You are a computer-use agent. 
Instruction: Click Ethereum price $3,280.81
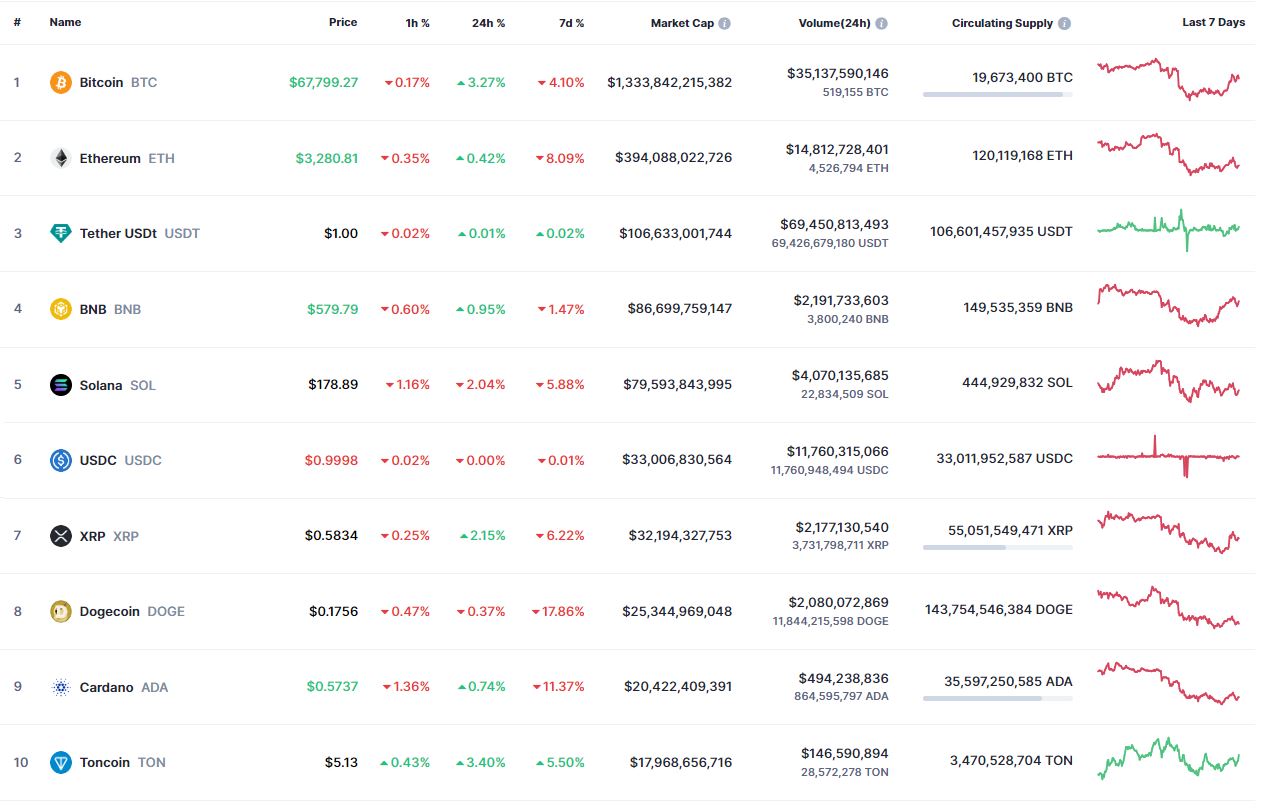(327, 158)
